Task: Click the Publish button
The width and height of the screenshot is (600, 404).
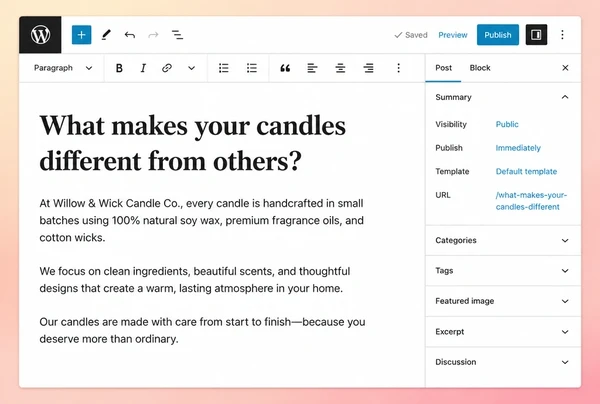Action: pyautogui.click(x=498, y=35)
